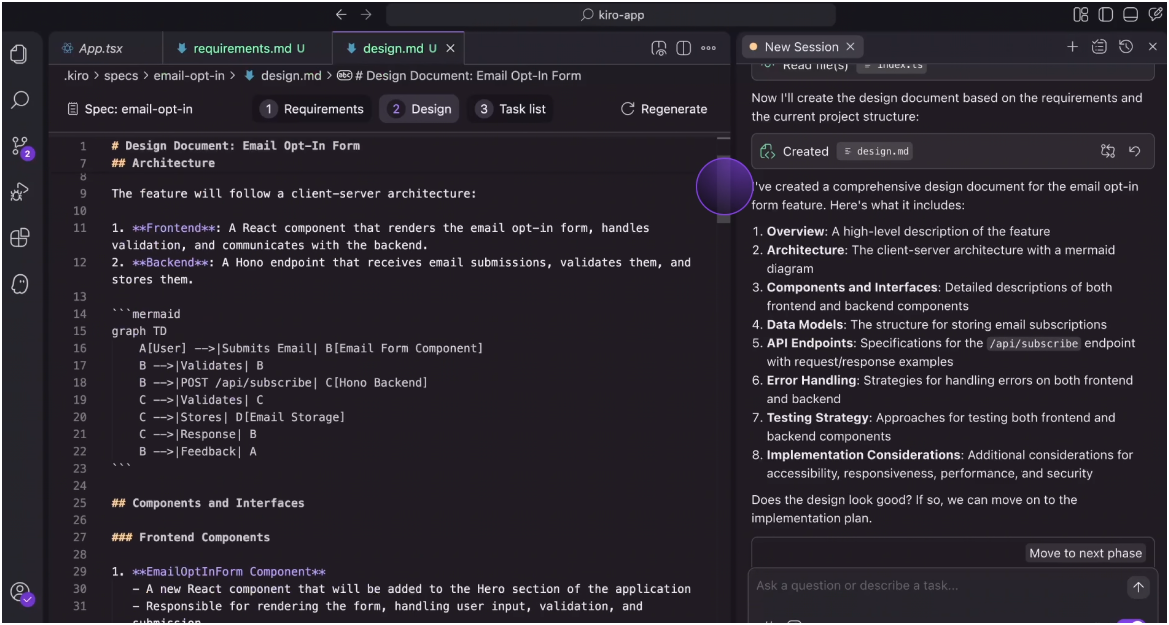This screenshot has height=625, width=1169.
Task: Click line number 25 in gutter
Action: point(81,503)
